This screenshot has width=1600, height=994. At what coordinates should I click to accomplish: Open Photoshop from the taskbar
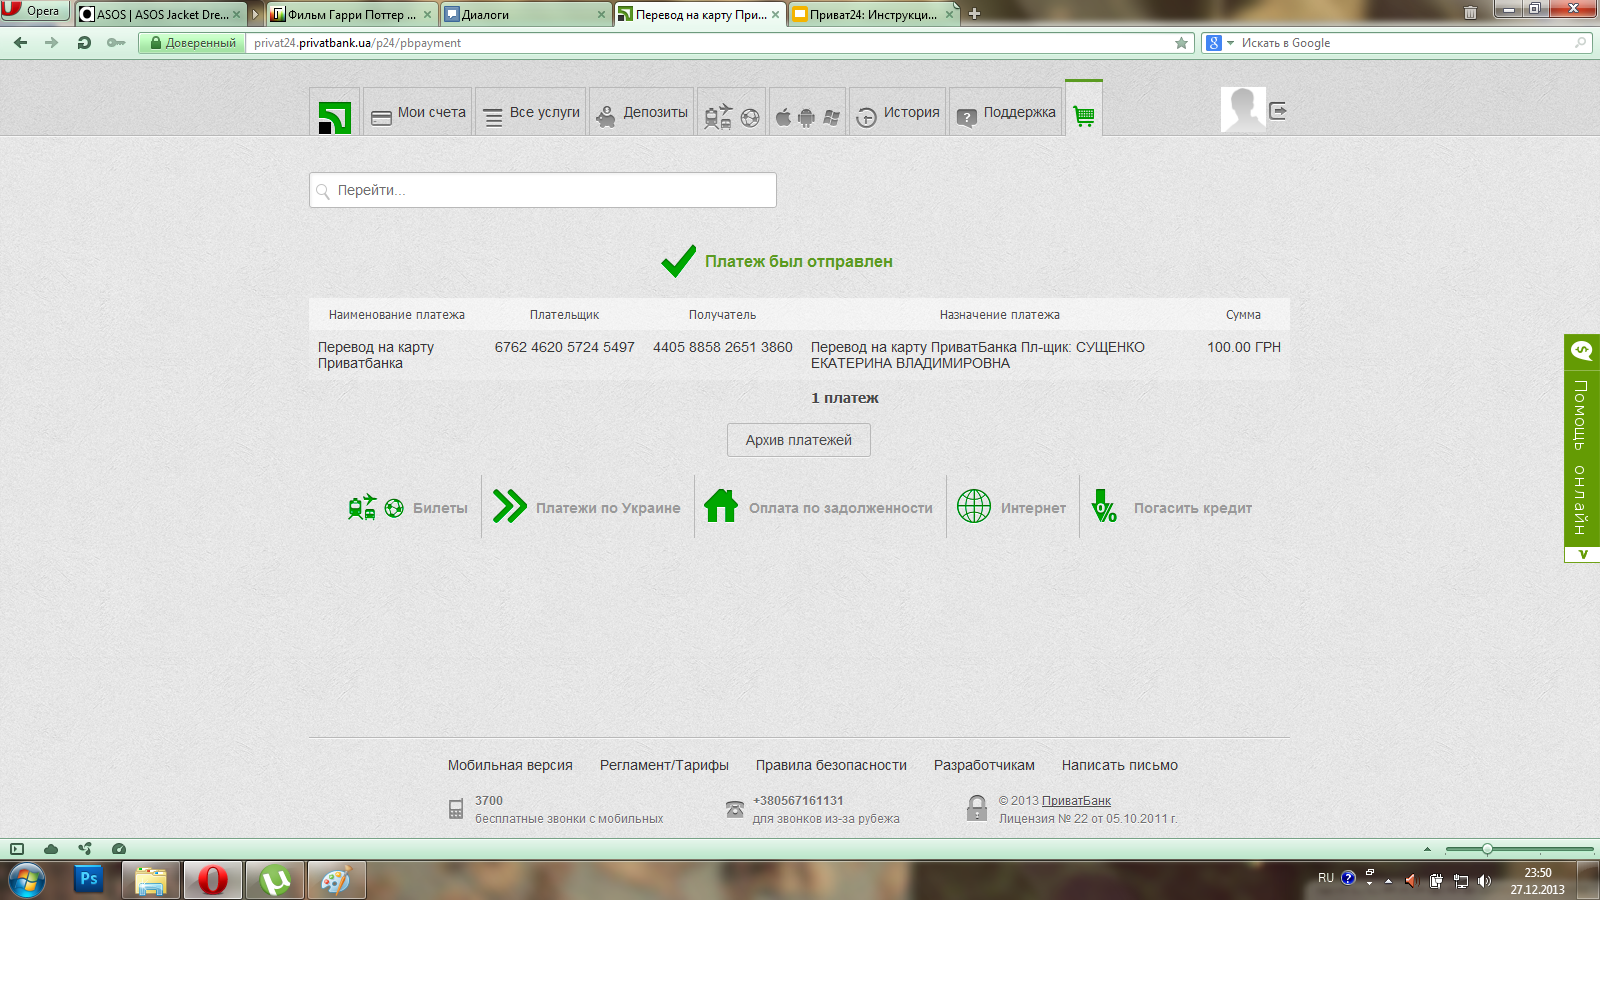(x=89, y=879)
